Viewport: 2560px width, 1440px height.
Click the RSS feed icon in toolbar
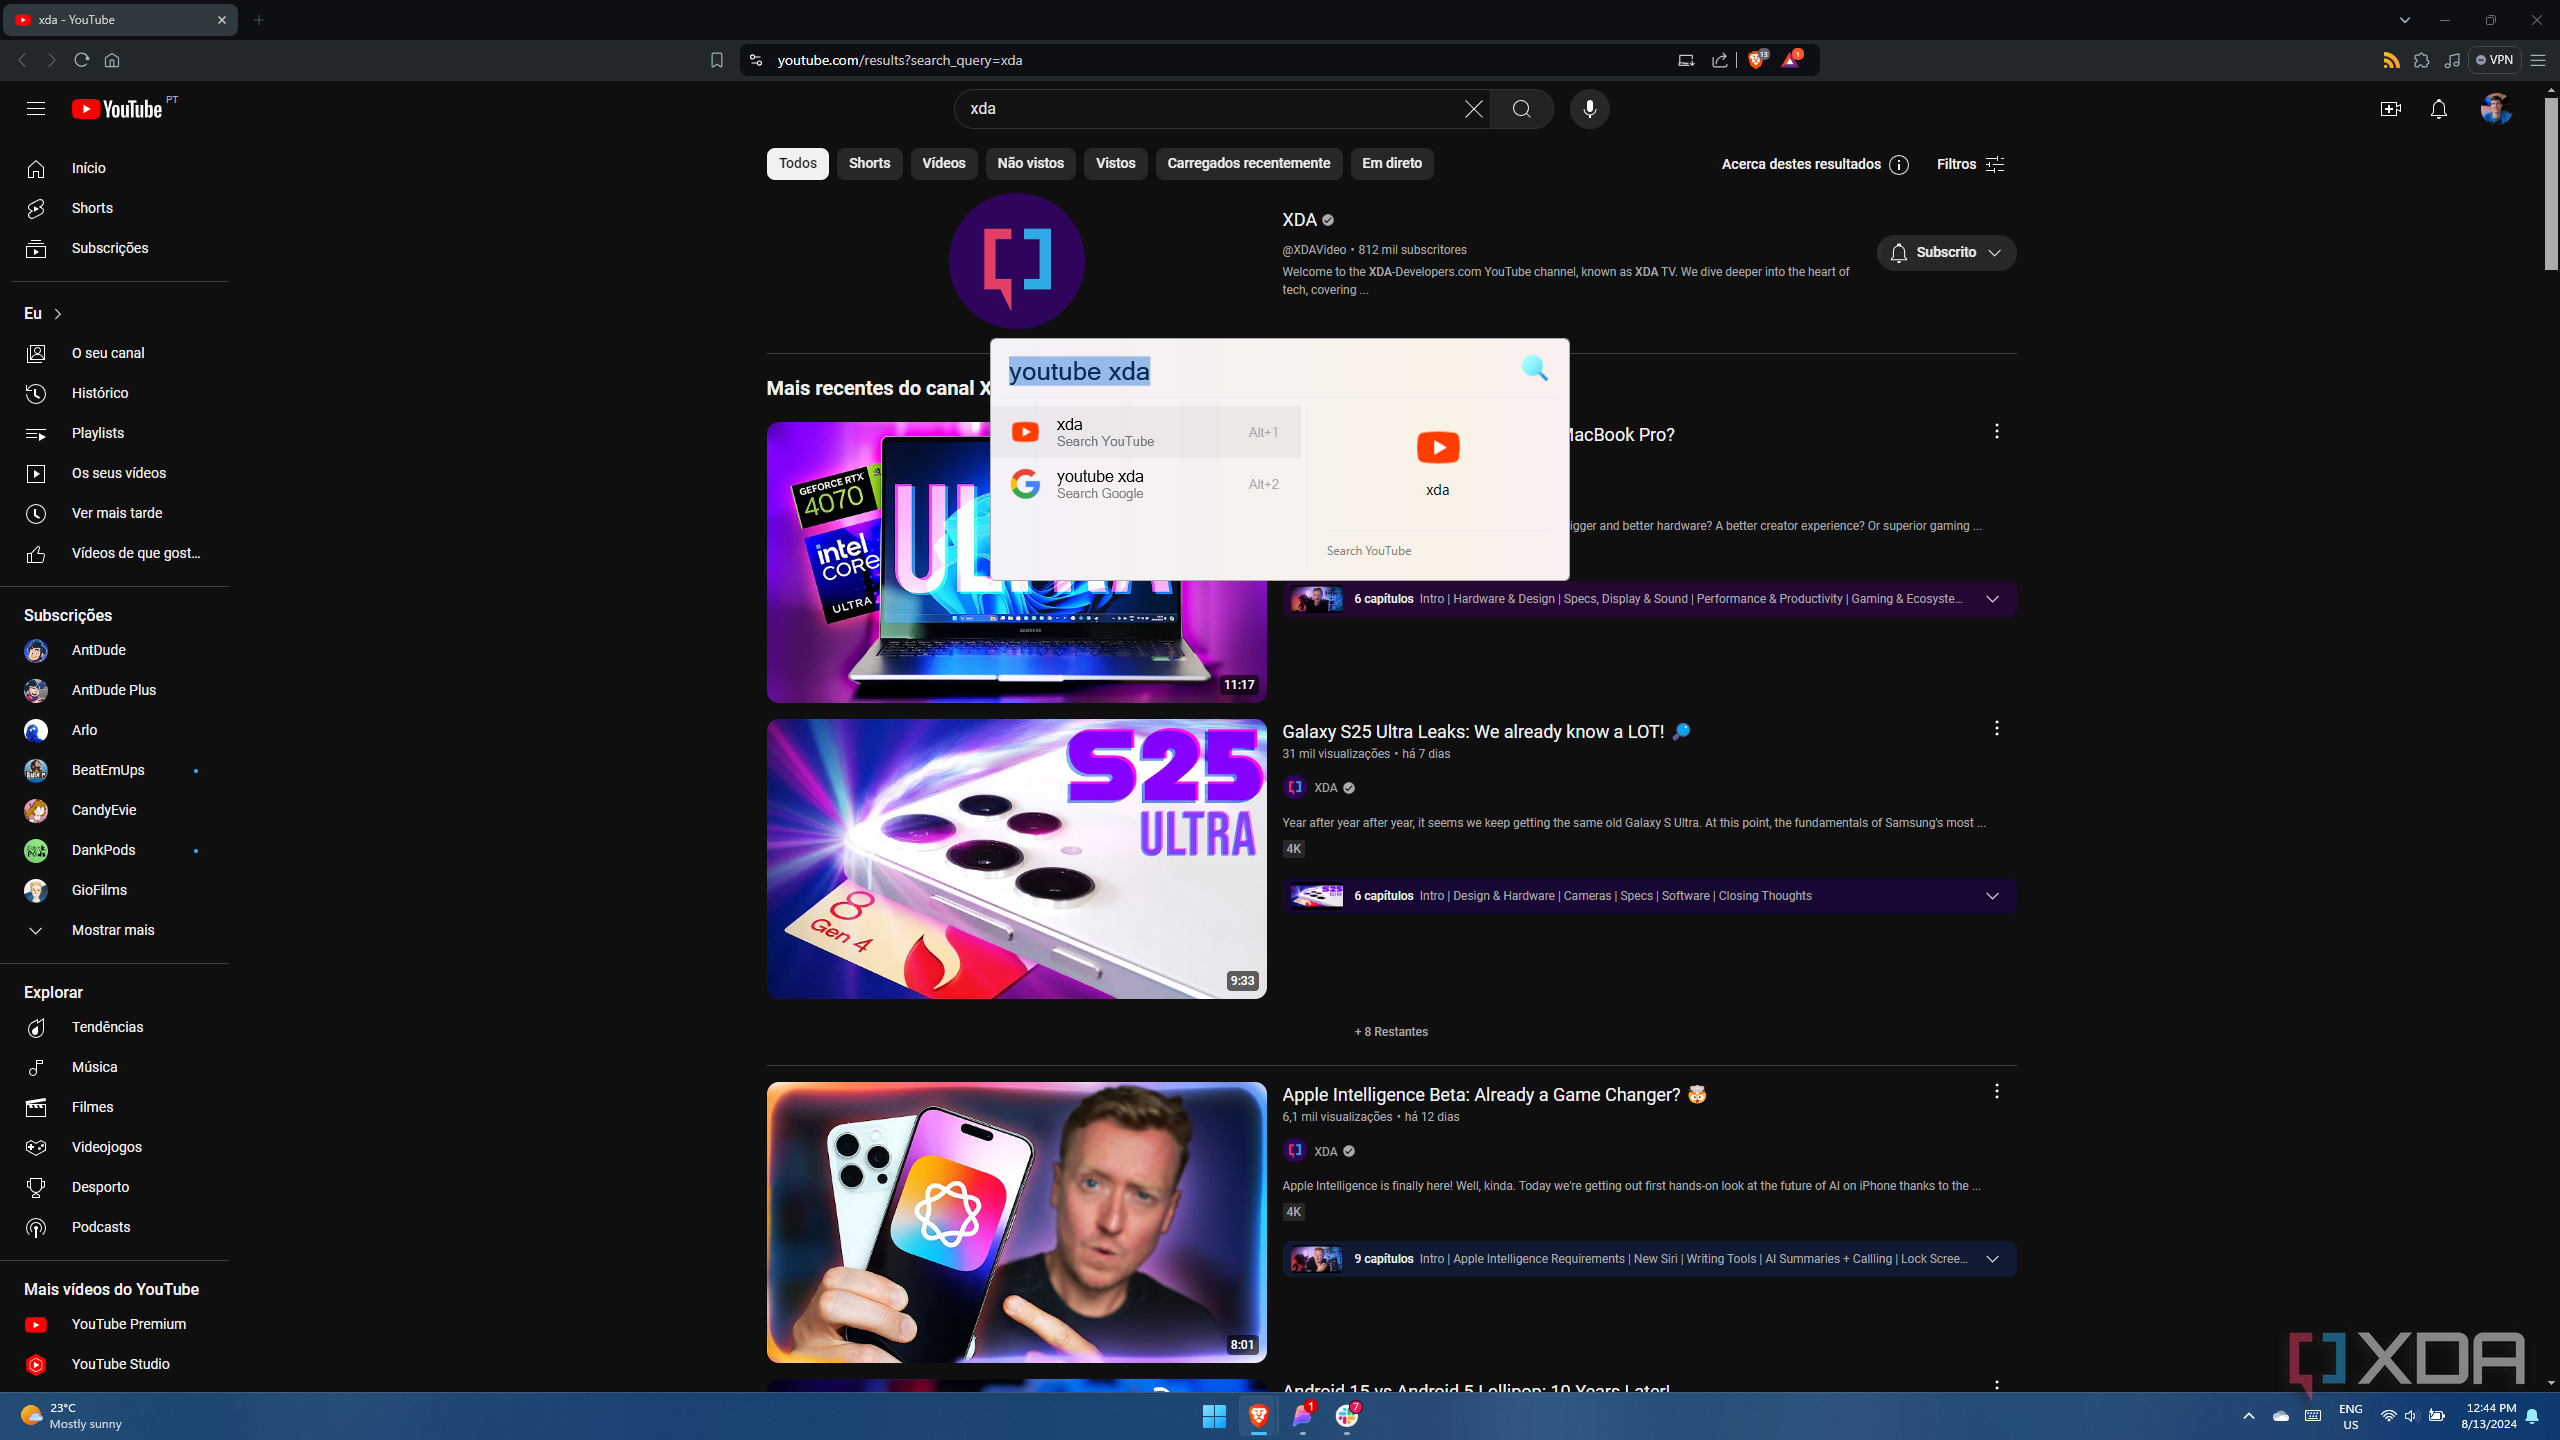2391,60
